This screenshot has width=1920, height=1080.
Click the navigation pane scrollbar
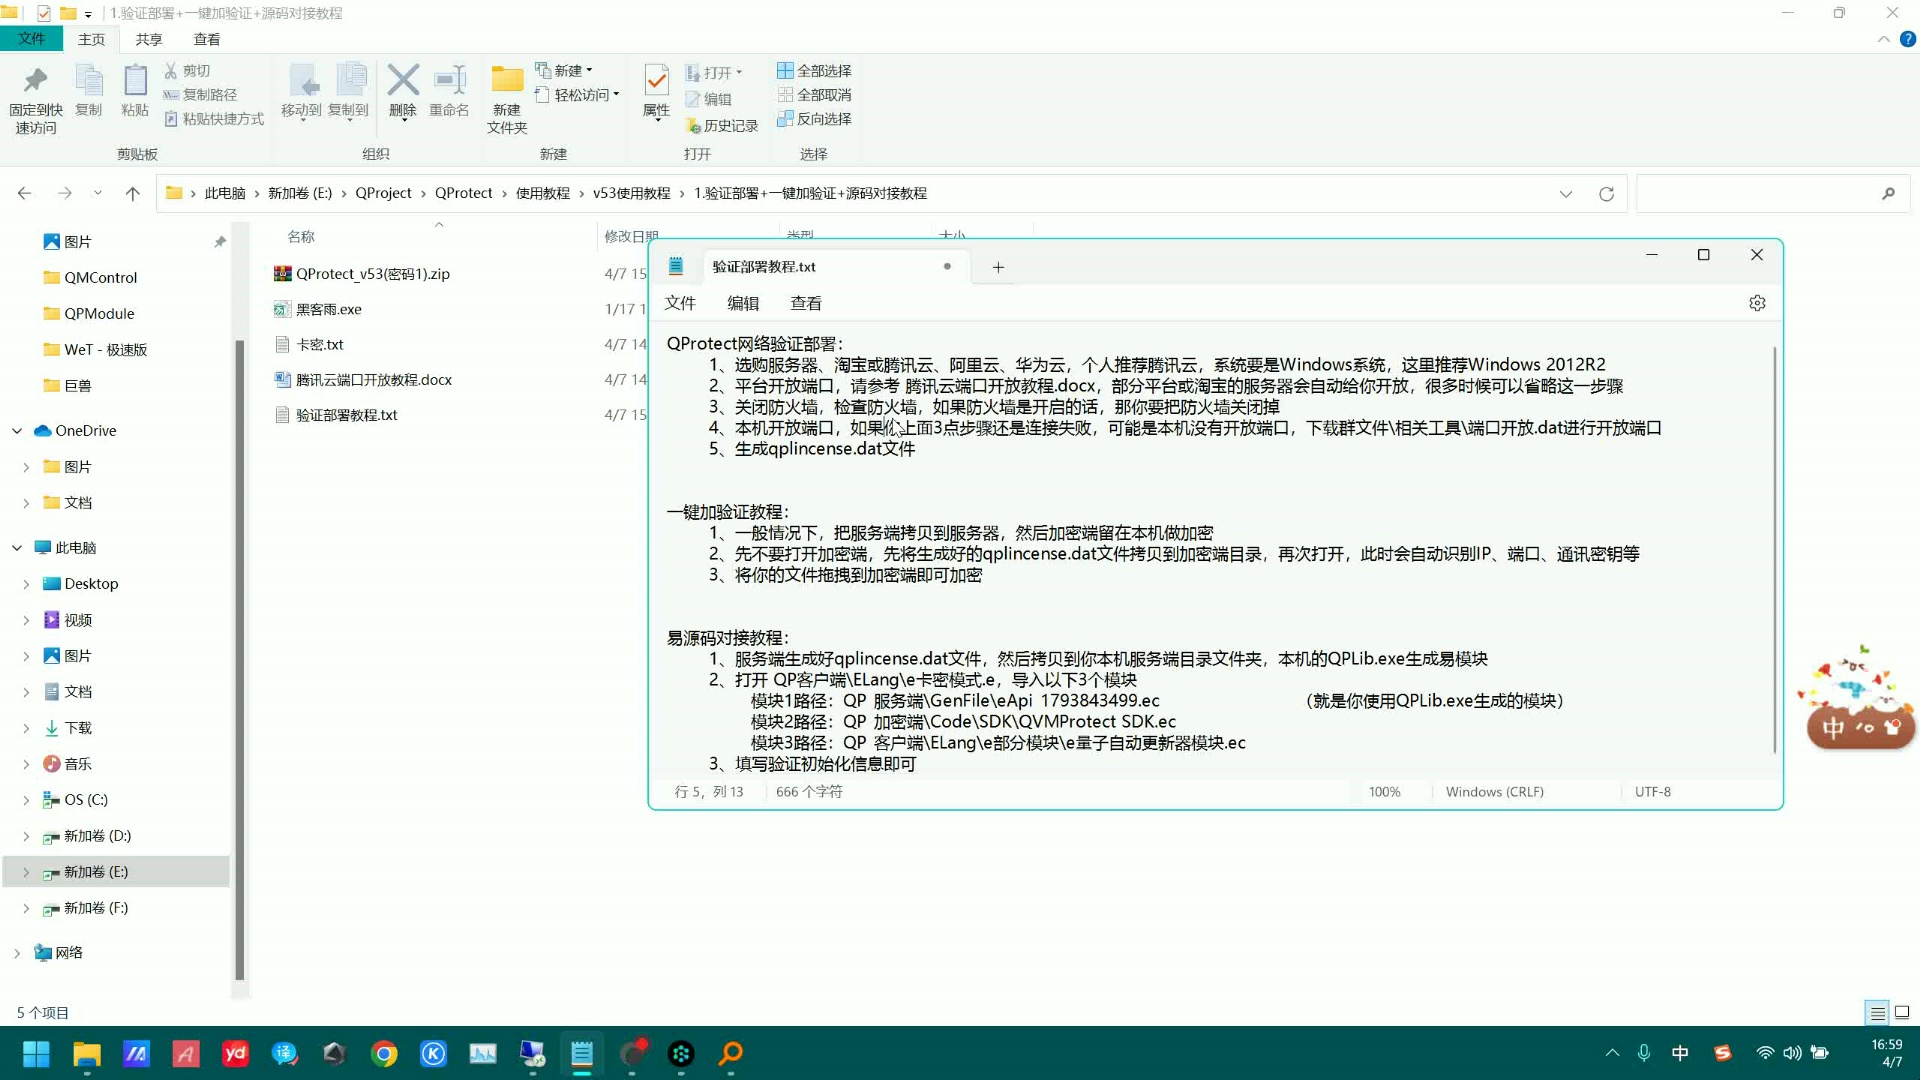pos(239,660)
